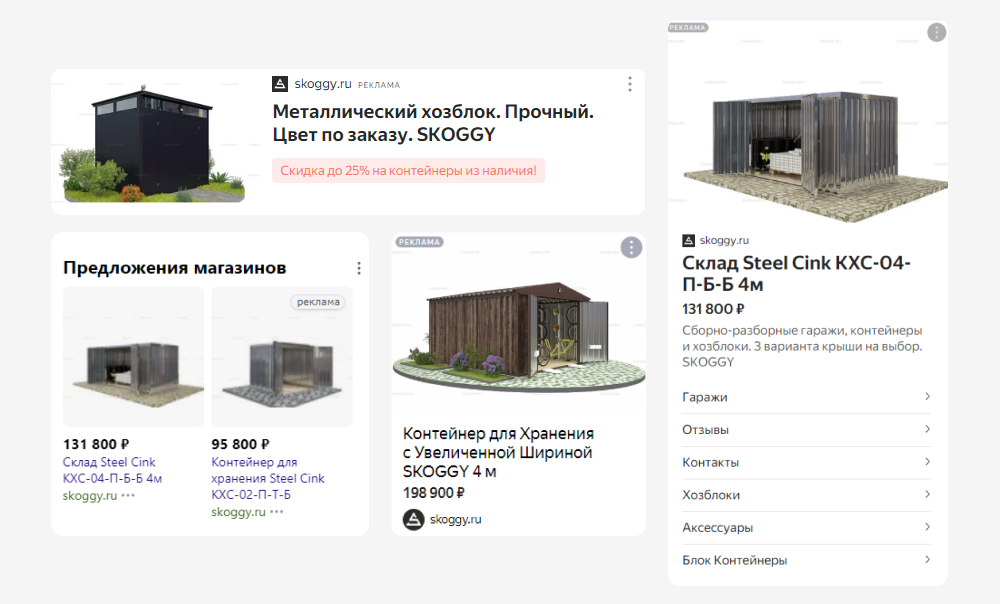Open ellipsis next to skoggy.ru under Контейнер для хранения
This screenshot has width=1000, height=604.
click(276, 512)
